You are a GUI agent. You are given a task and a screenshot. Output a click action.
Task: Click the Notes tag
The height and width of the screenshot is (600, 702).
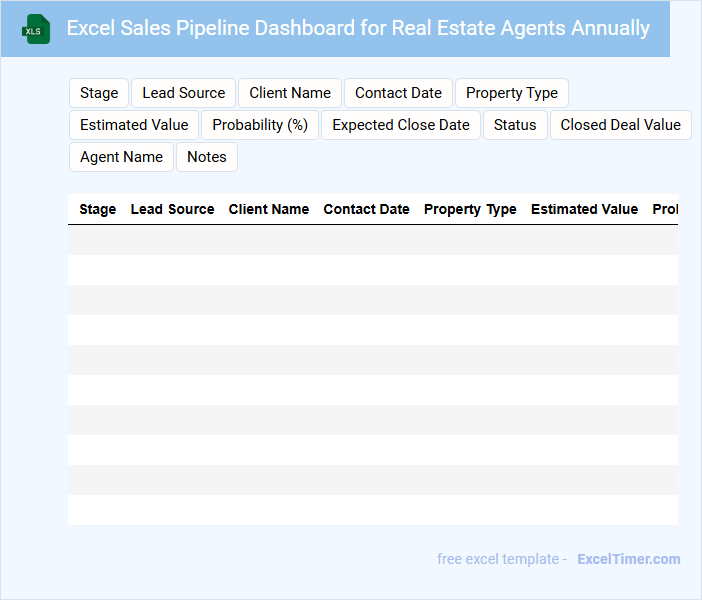pos(207,157)
